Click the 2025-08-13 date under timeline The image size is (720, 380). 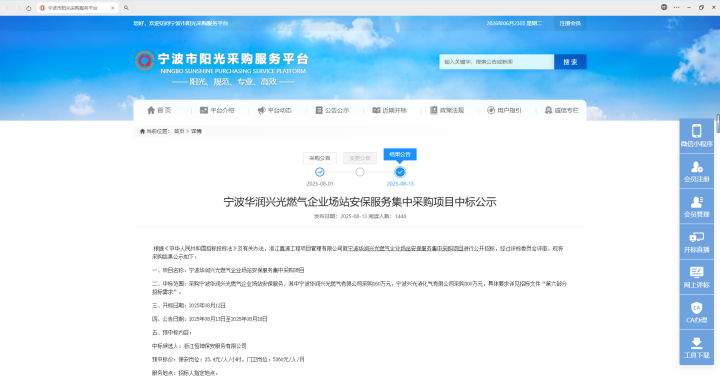click(x=400, y=184)
